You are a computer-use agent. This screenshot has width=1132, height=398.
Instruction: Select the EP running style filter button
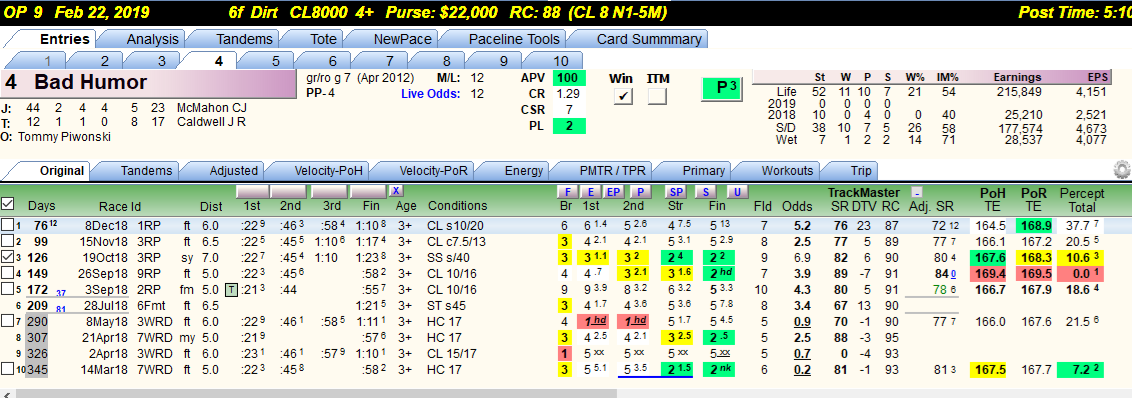coord(612,191)
